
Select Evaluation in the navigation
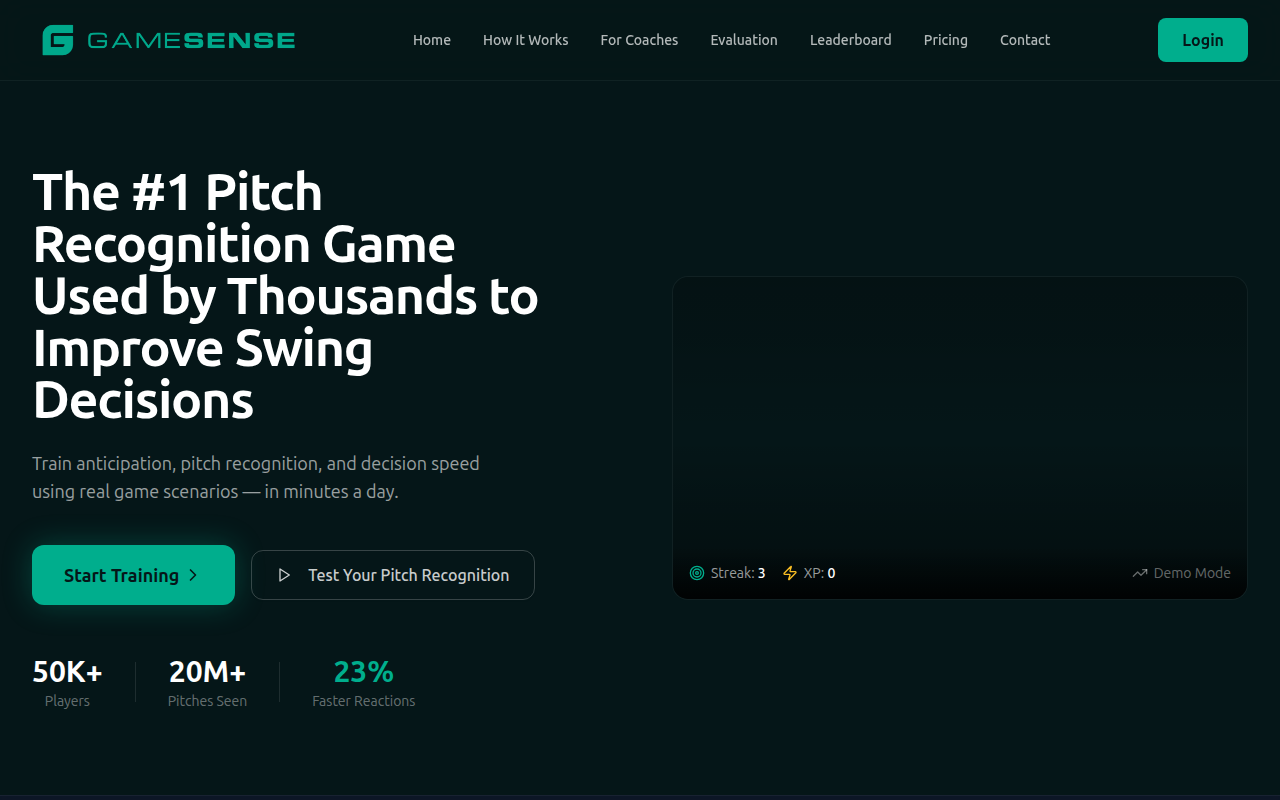tap(744, 40)
